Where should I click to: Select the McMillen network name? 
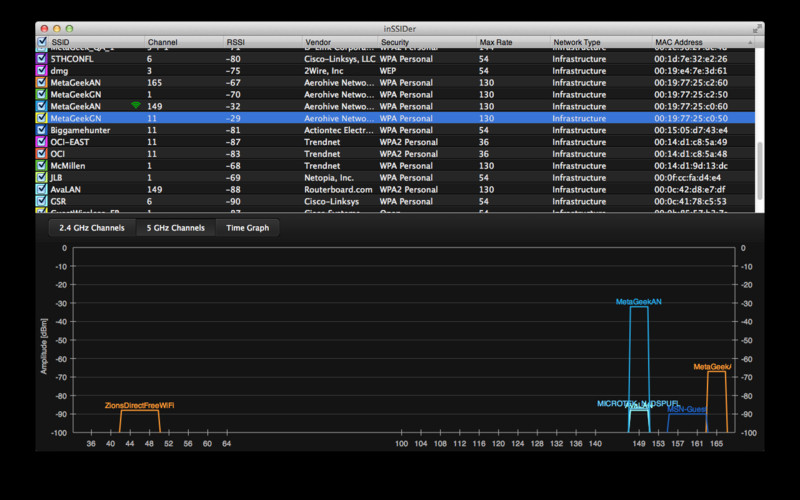[68, 166]
